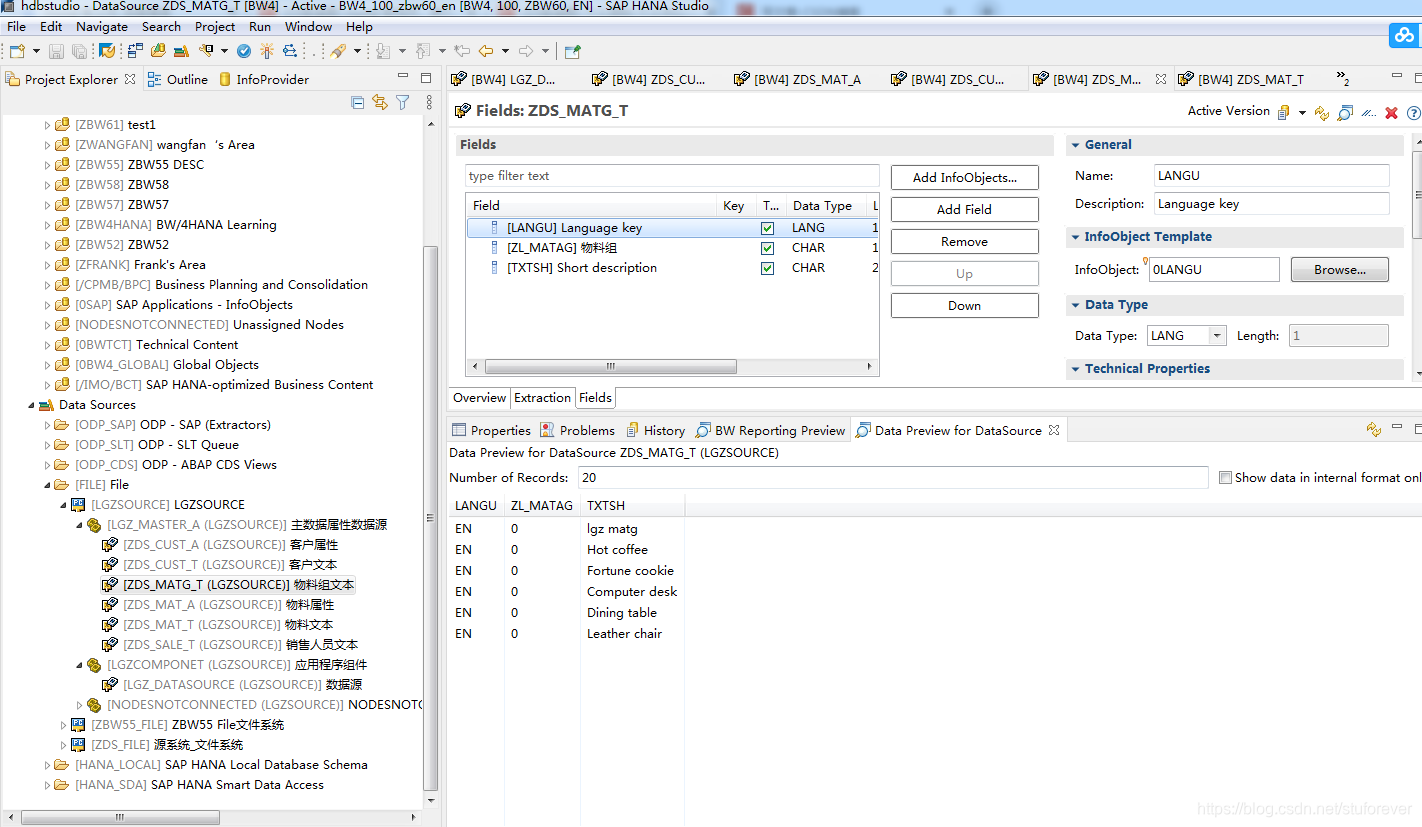1422x827 pixels.
Task: Expand the ZBW55_FILE source system node
Action: click(x=62, y=725)
